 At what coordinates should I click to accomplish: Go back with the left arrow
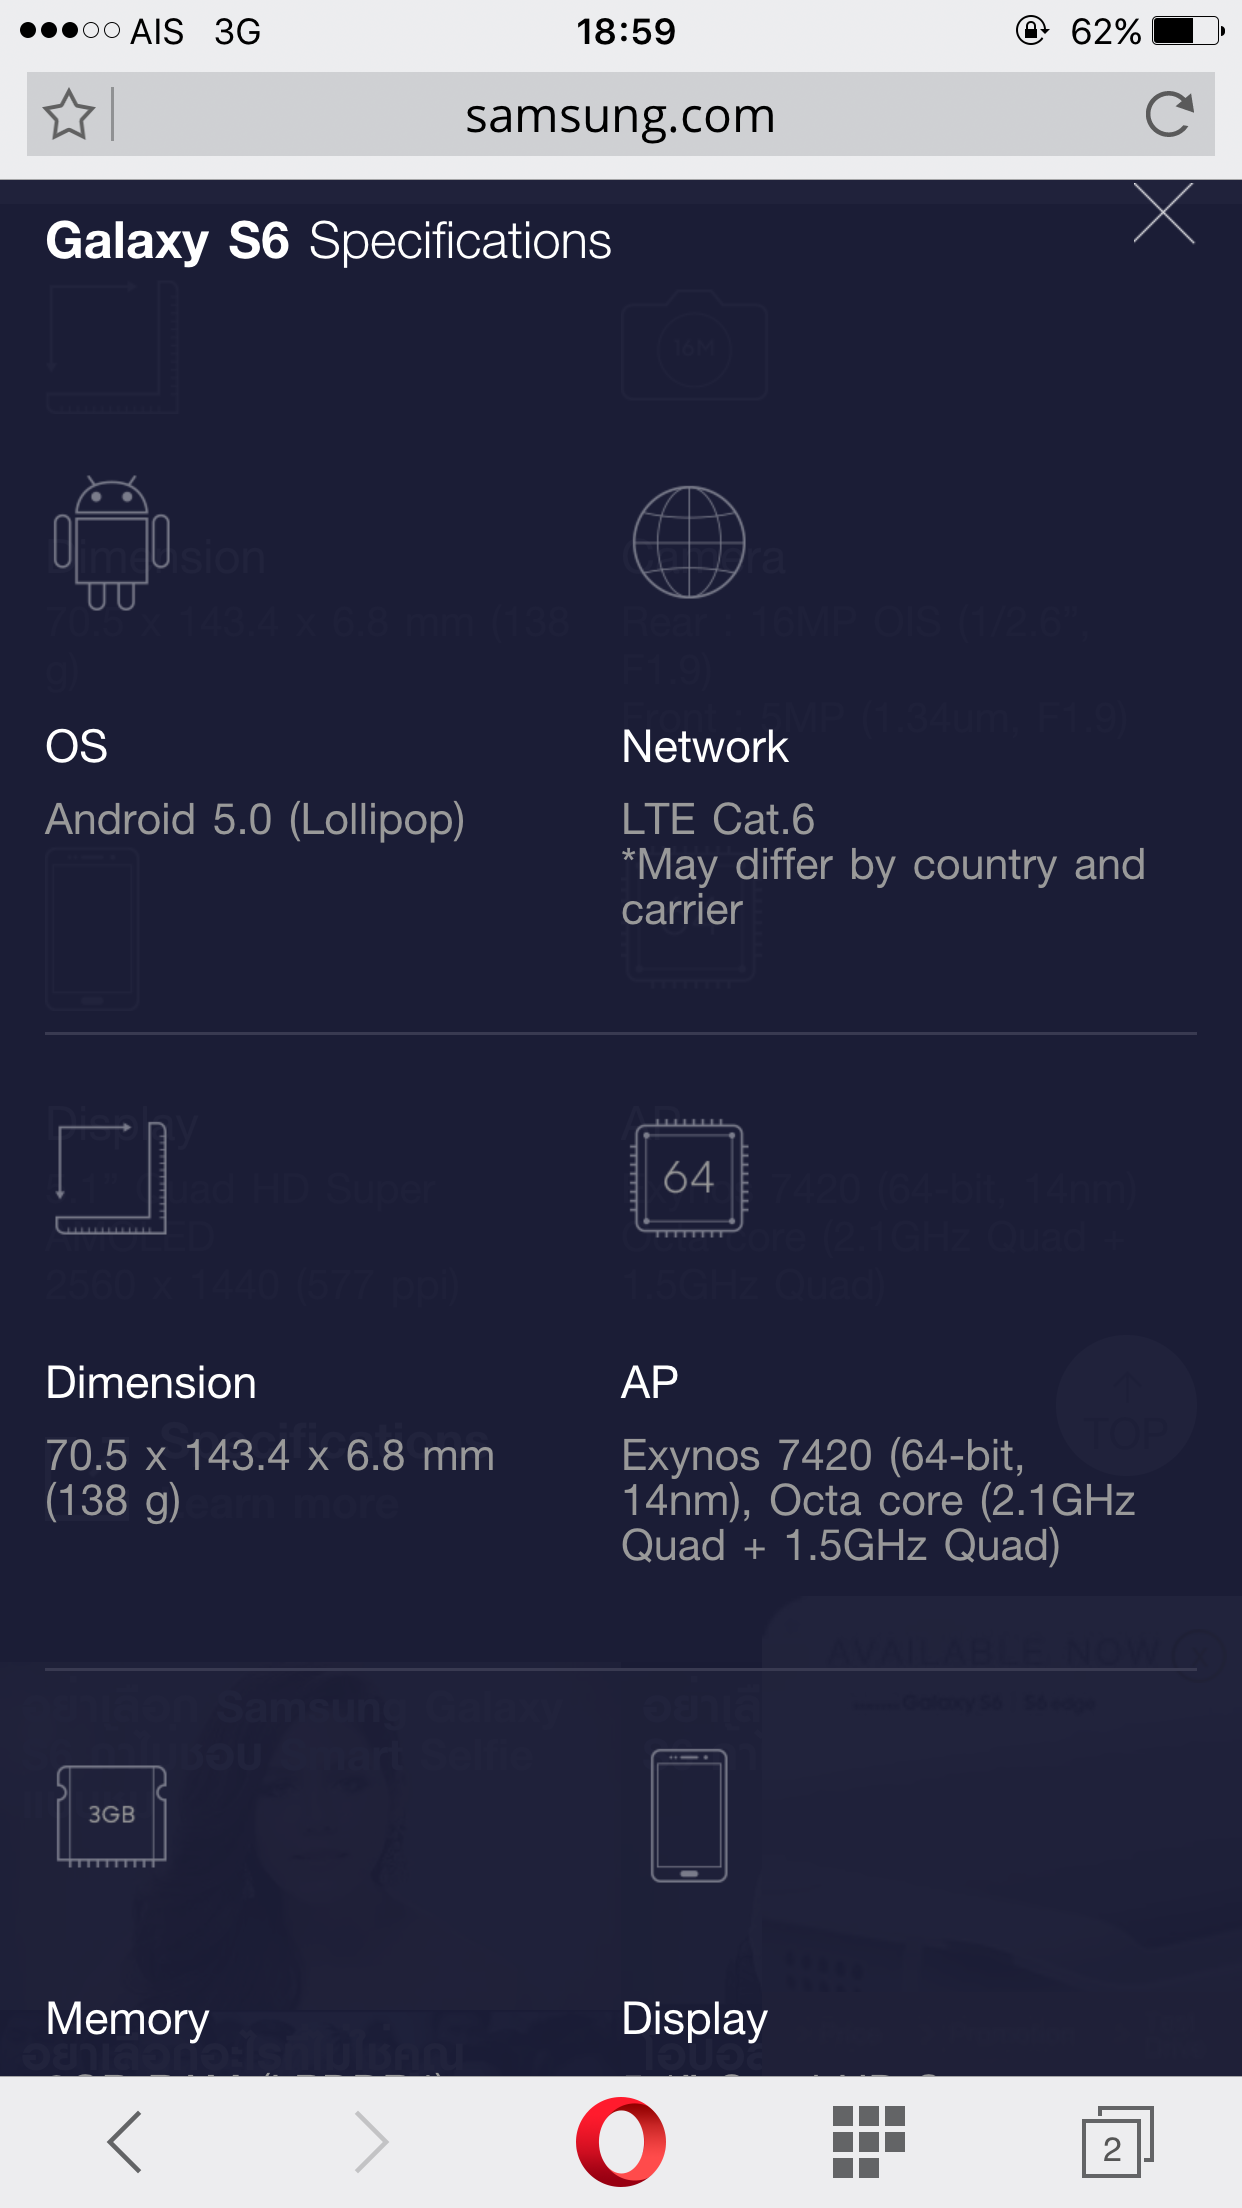click(125, 2142)
